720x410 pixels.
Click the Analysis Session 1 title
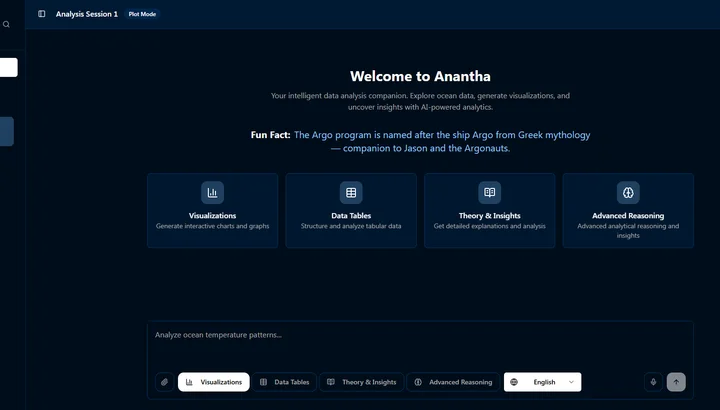[87, 14]
